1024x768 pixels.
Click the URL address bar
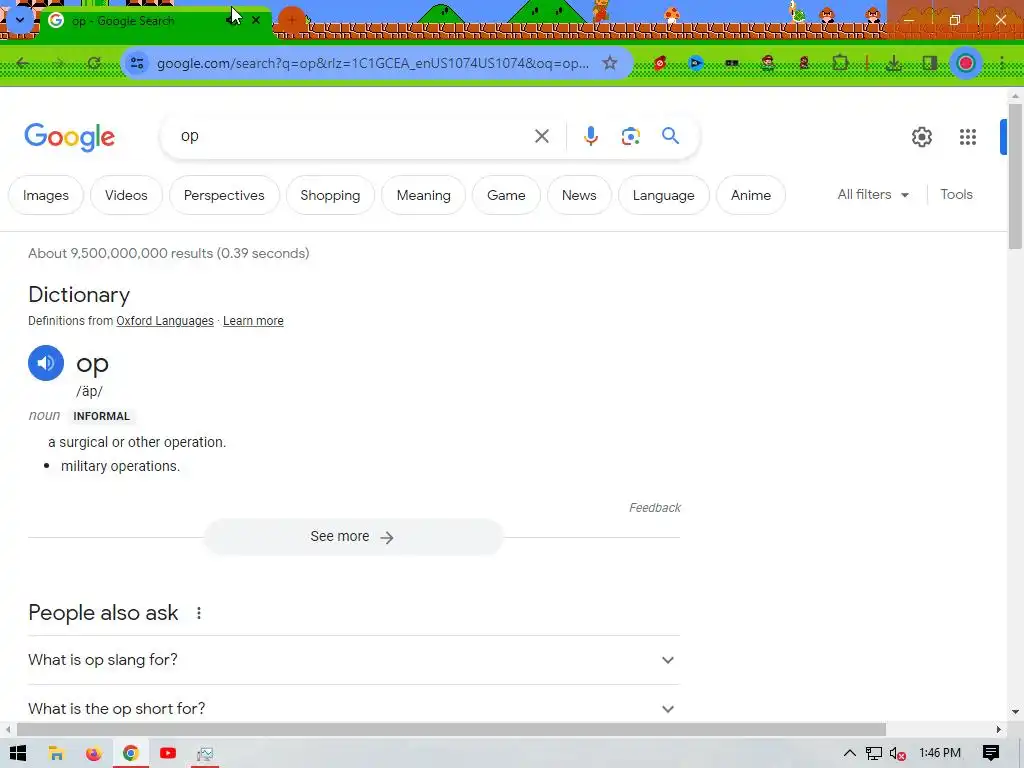tap(373, 63)
